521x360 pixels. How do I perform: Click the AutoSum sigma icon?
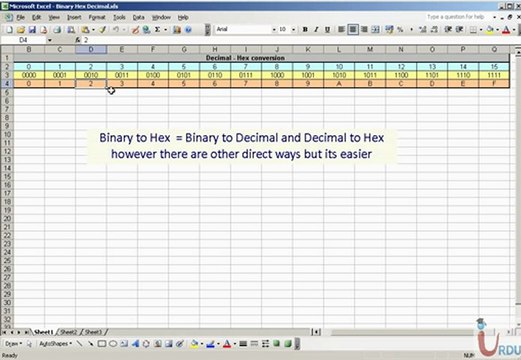tap(157, 30)
